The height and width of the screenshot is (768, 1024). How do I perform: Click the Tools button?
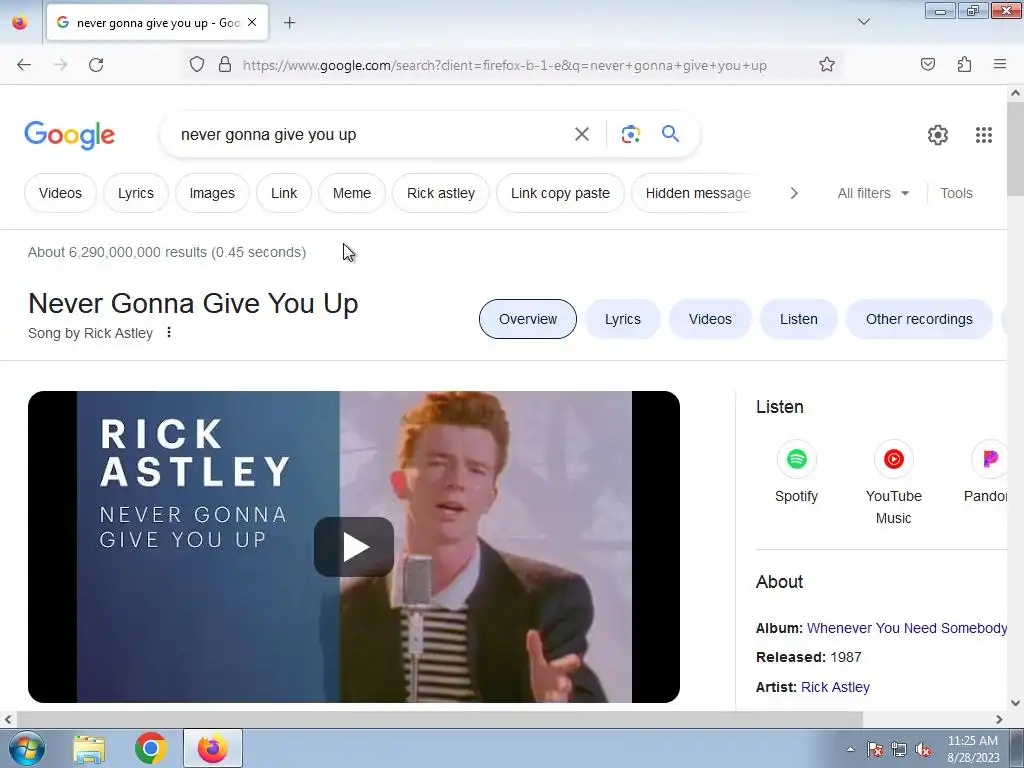pos(956,193)
